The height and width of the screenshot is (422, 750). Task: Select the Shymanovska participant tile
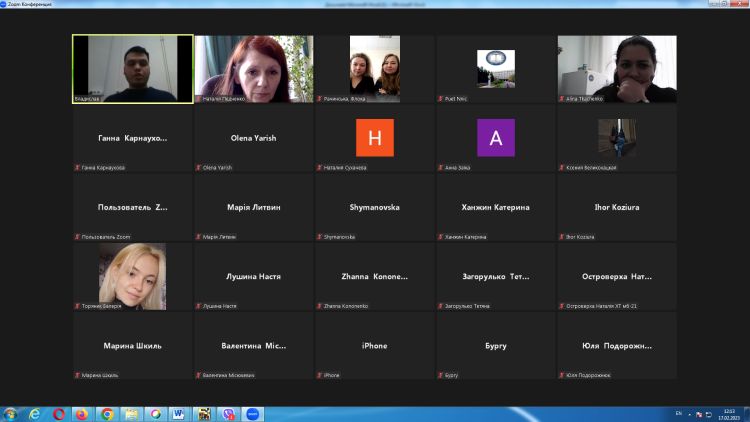[375, 207]
